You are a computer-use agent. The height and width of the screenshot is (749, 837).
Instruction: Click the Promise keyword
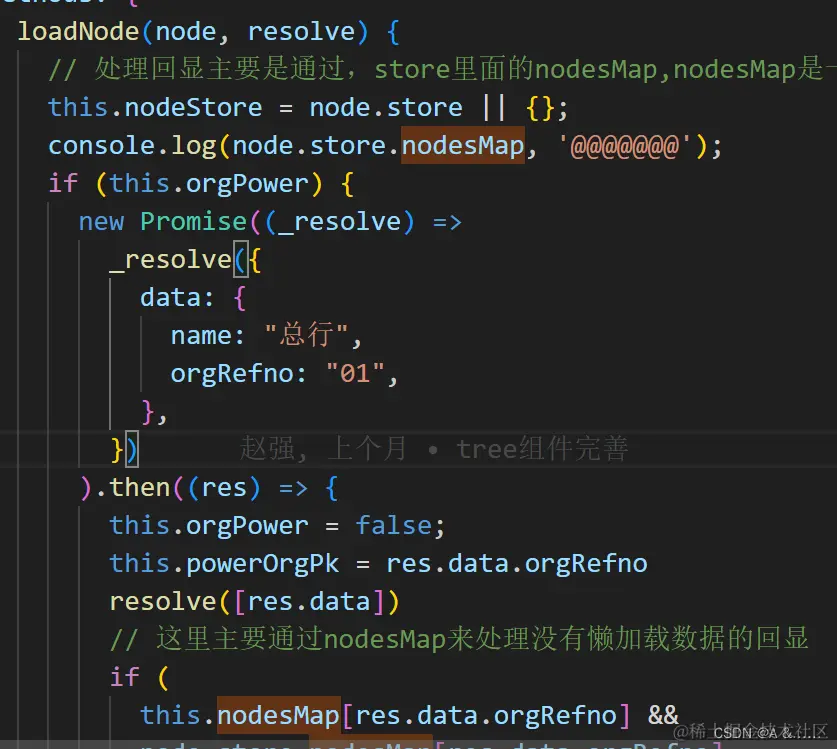[193, 222]
